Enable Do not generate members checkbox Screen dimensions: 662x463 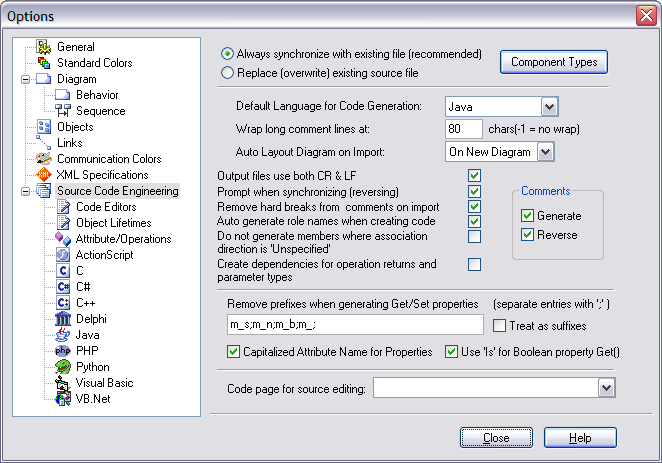(x=475, y=236)
